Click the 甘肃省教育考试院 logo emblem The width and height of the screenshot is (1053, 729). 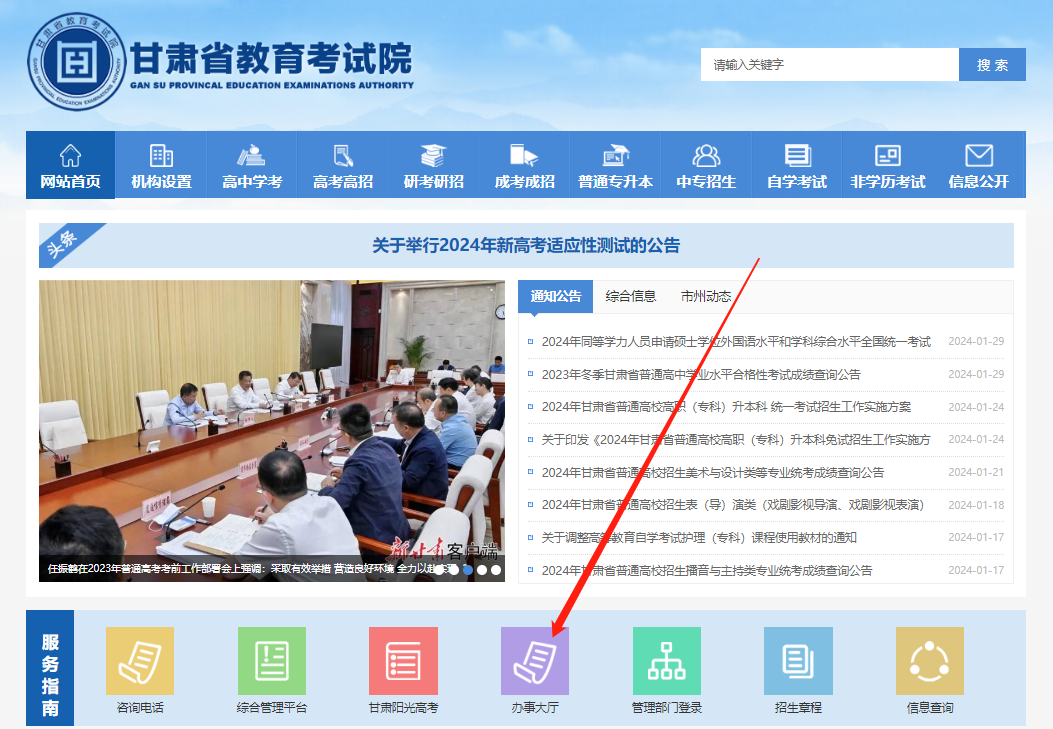[x=77, y=61]
